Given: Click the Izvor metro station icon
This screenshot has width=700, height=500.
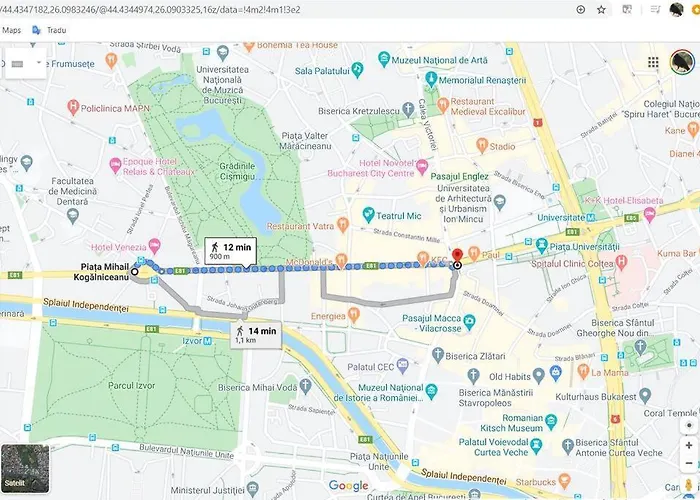Looking at the screenshot, I should click(208, 341).
